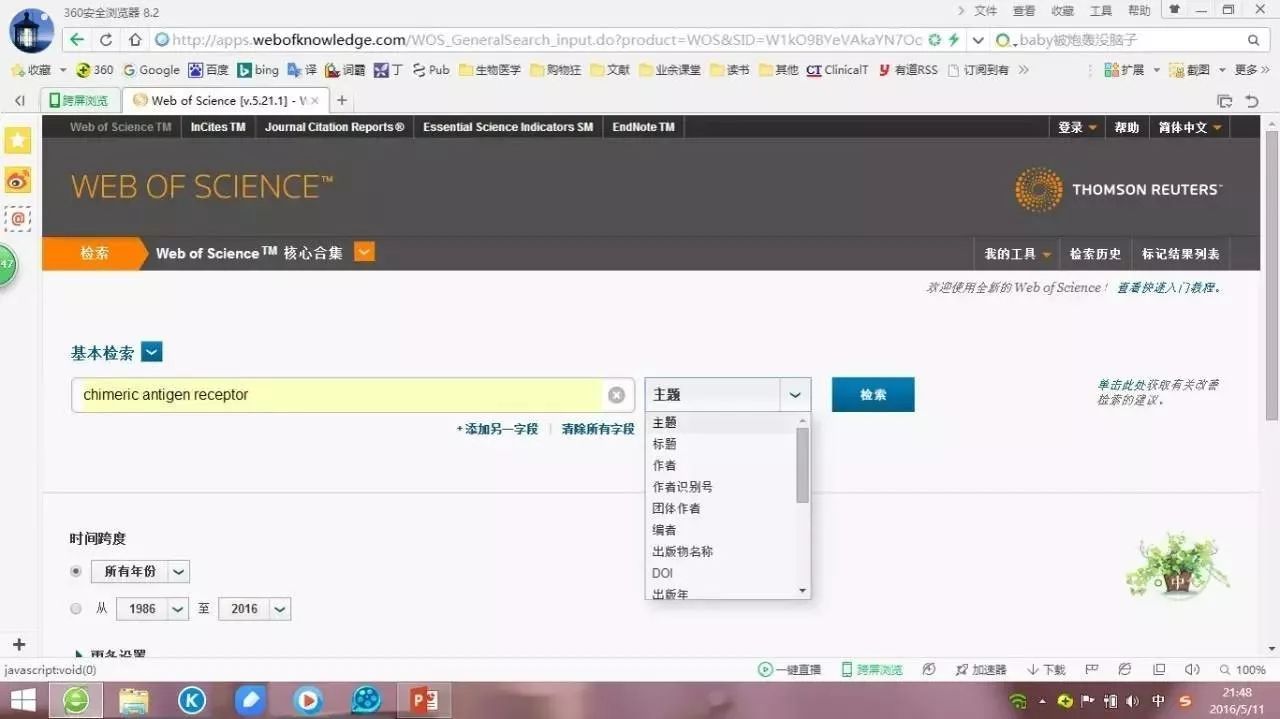Screen dimensions: 1280x719
Task: Open the ClinicalT bookmark
Action: pos(838,70)
